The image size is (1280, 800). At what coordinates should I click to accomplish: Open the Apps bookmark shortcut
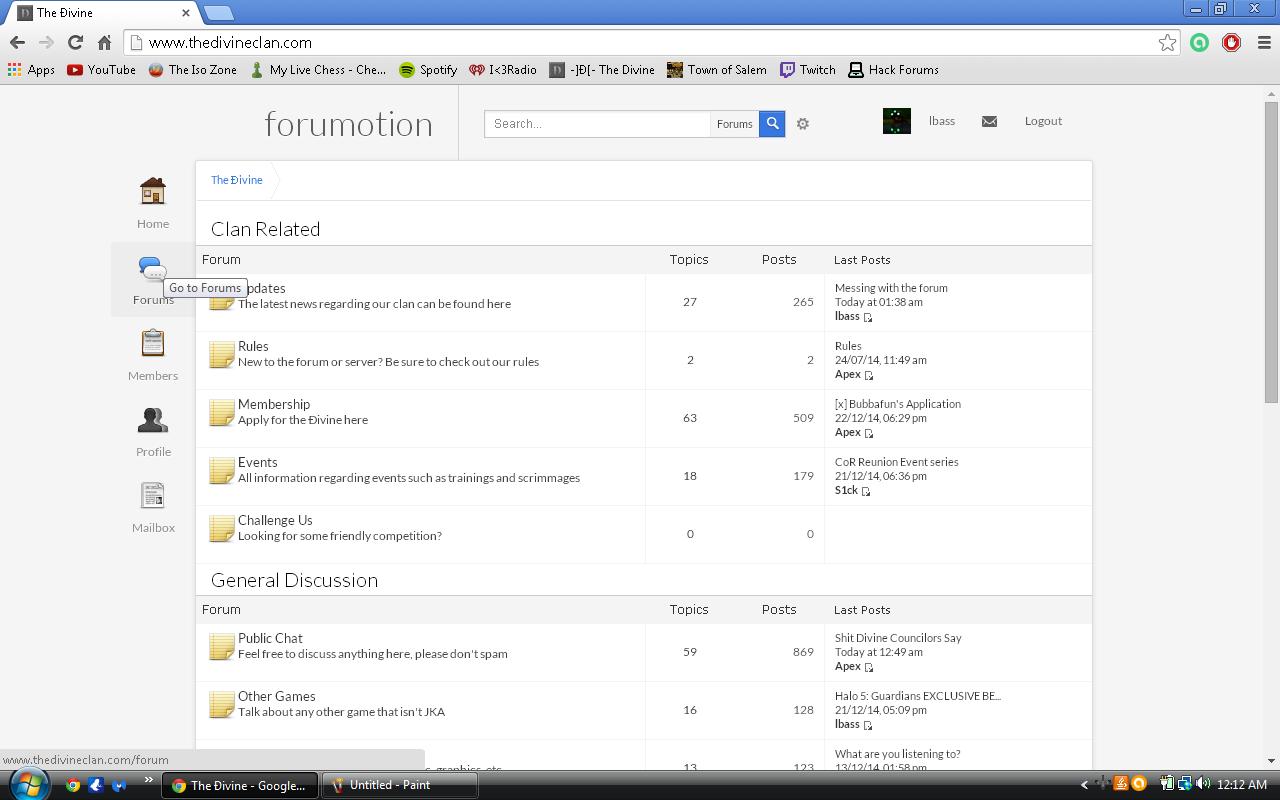31,70
